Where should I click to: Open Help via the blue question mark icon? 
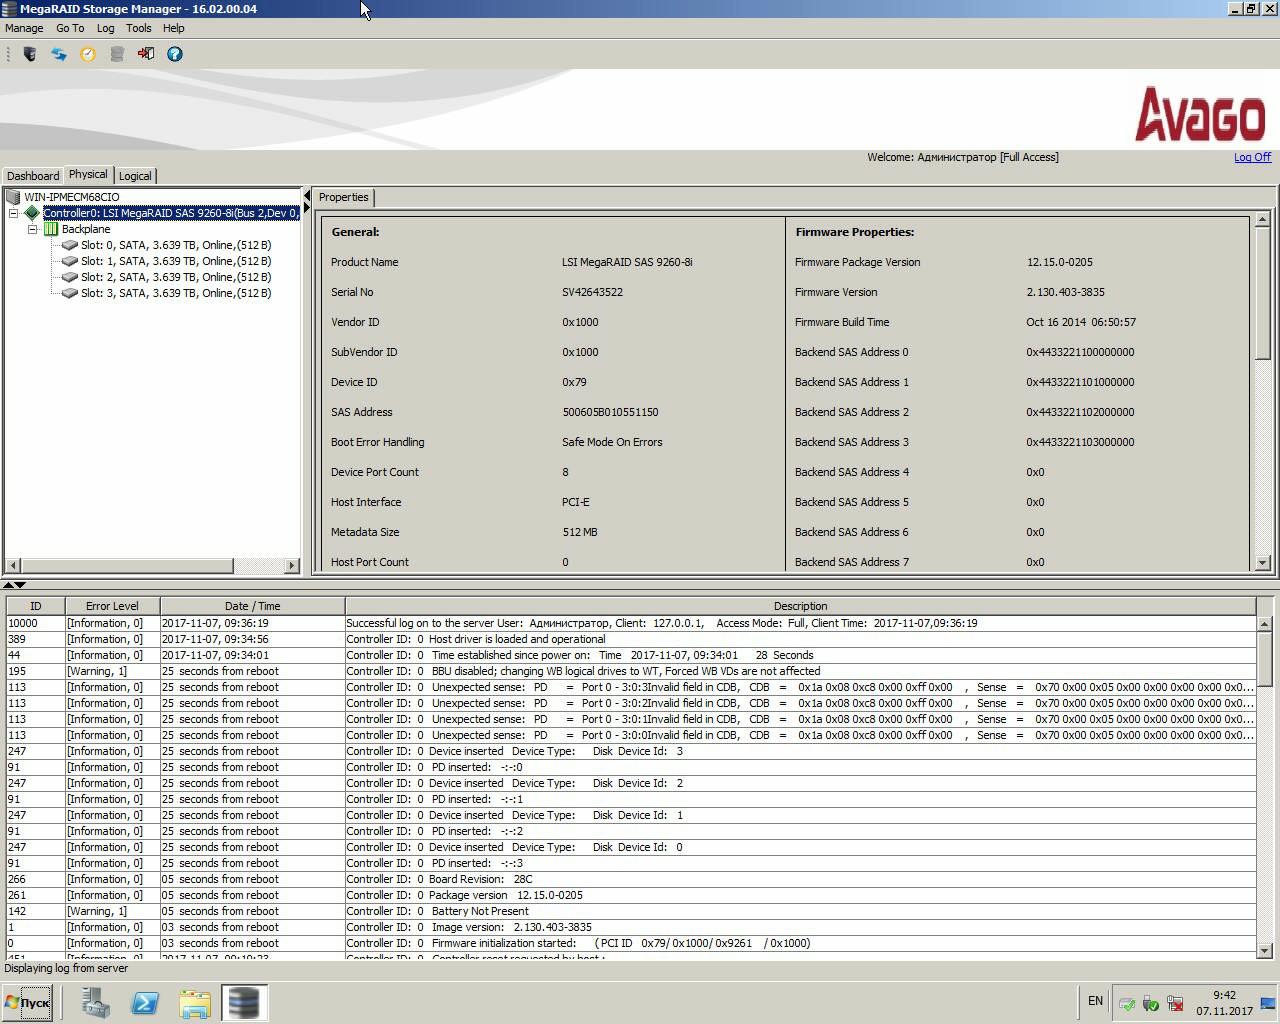tap(175, 54)
